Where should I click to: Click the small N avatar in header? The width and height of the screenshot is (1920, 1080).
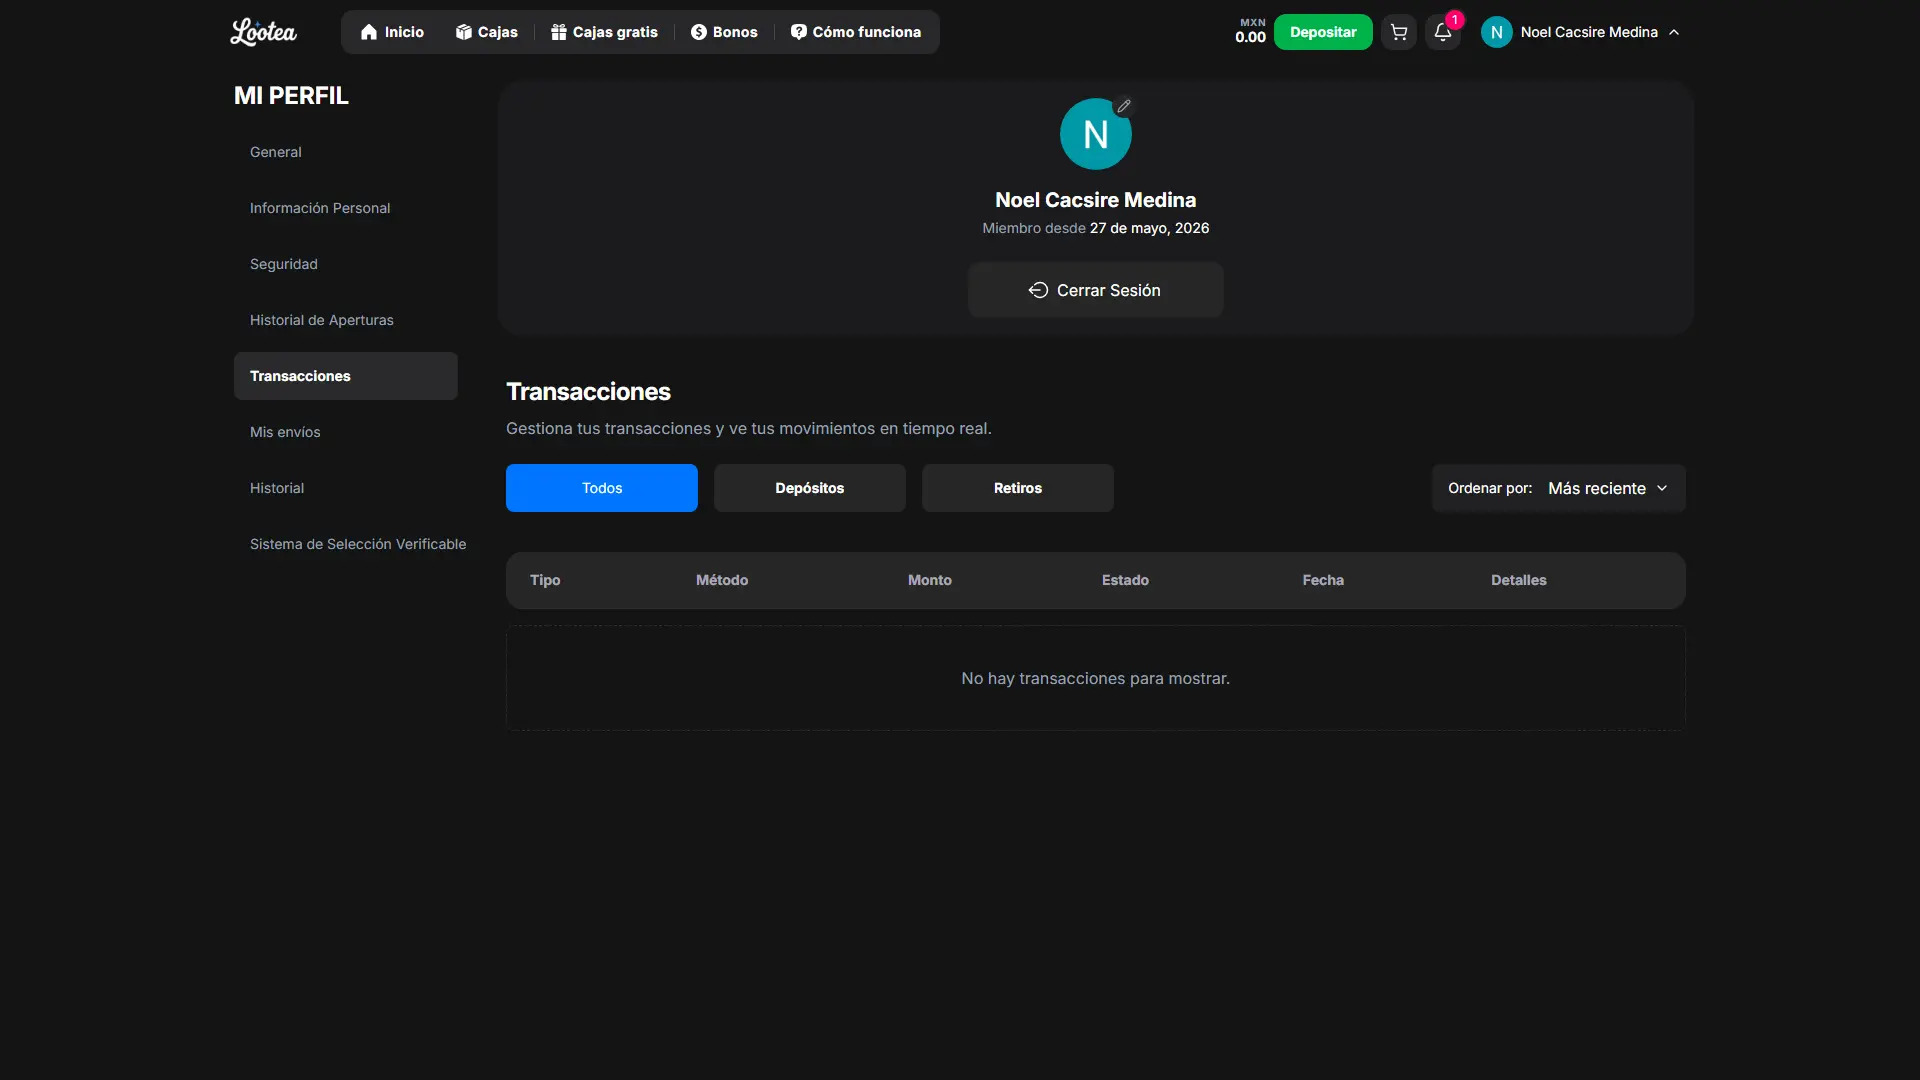pyautogui.click(x=1496, y=32)
